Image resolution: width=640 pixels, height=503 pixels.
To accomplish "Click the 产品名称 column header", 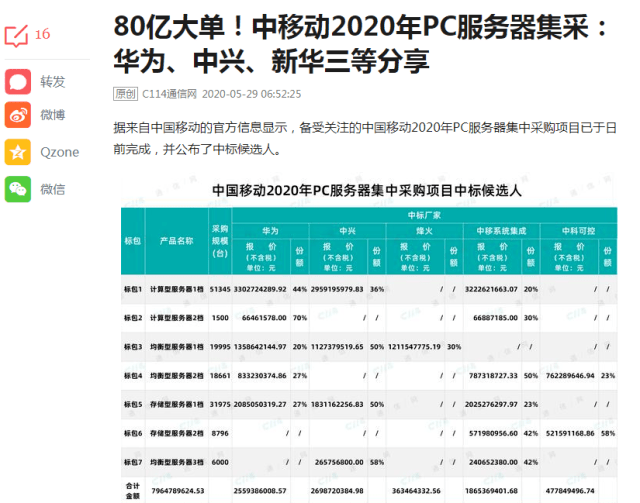I will 176,241.
